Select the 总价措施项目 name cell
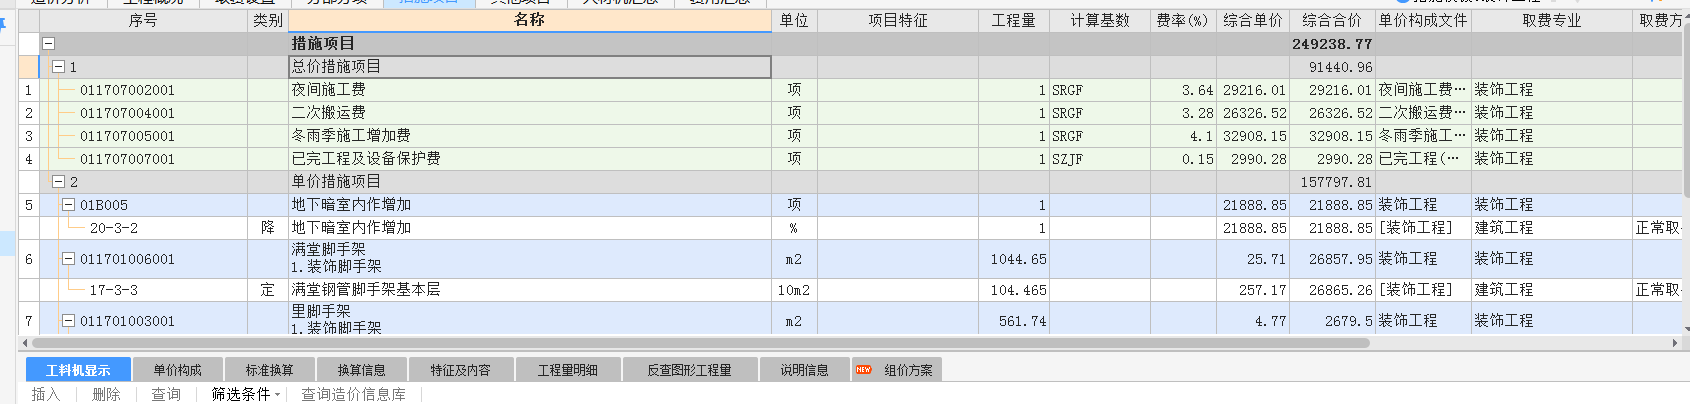The width and height of the screenshot is (1690, 404). click(530, 67)
